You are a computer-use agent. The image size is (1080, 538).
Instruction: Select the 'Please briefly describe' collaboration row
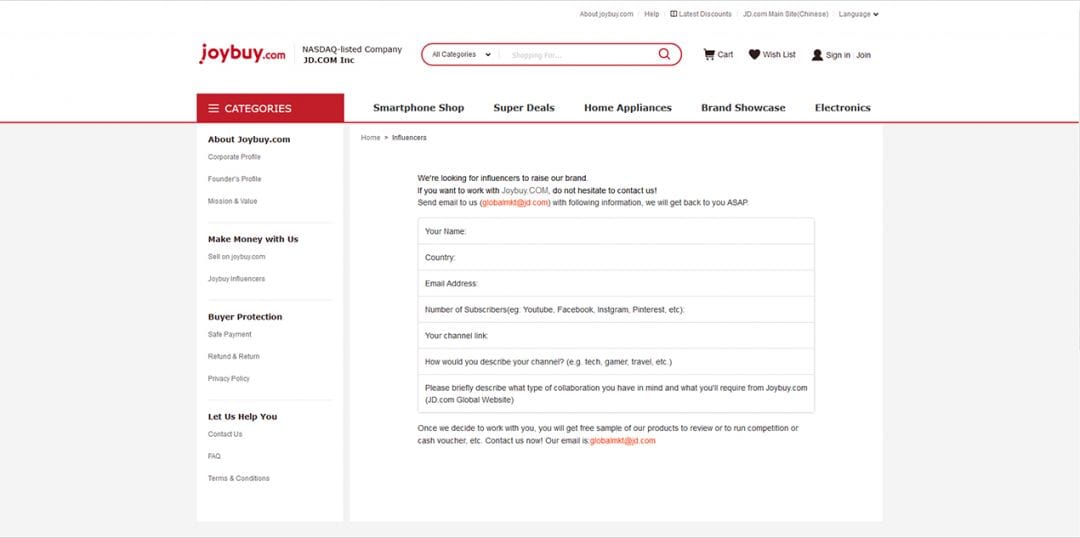tap(616, 393)
